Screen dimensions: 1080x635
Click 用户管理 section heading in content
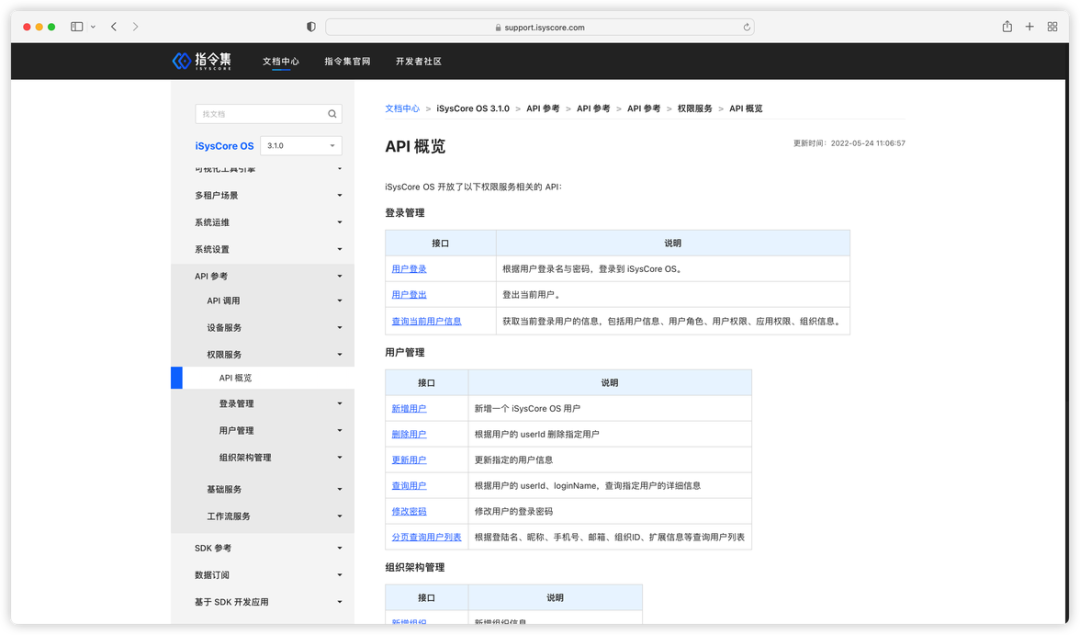coord(405,353)
